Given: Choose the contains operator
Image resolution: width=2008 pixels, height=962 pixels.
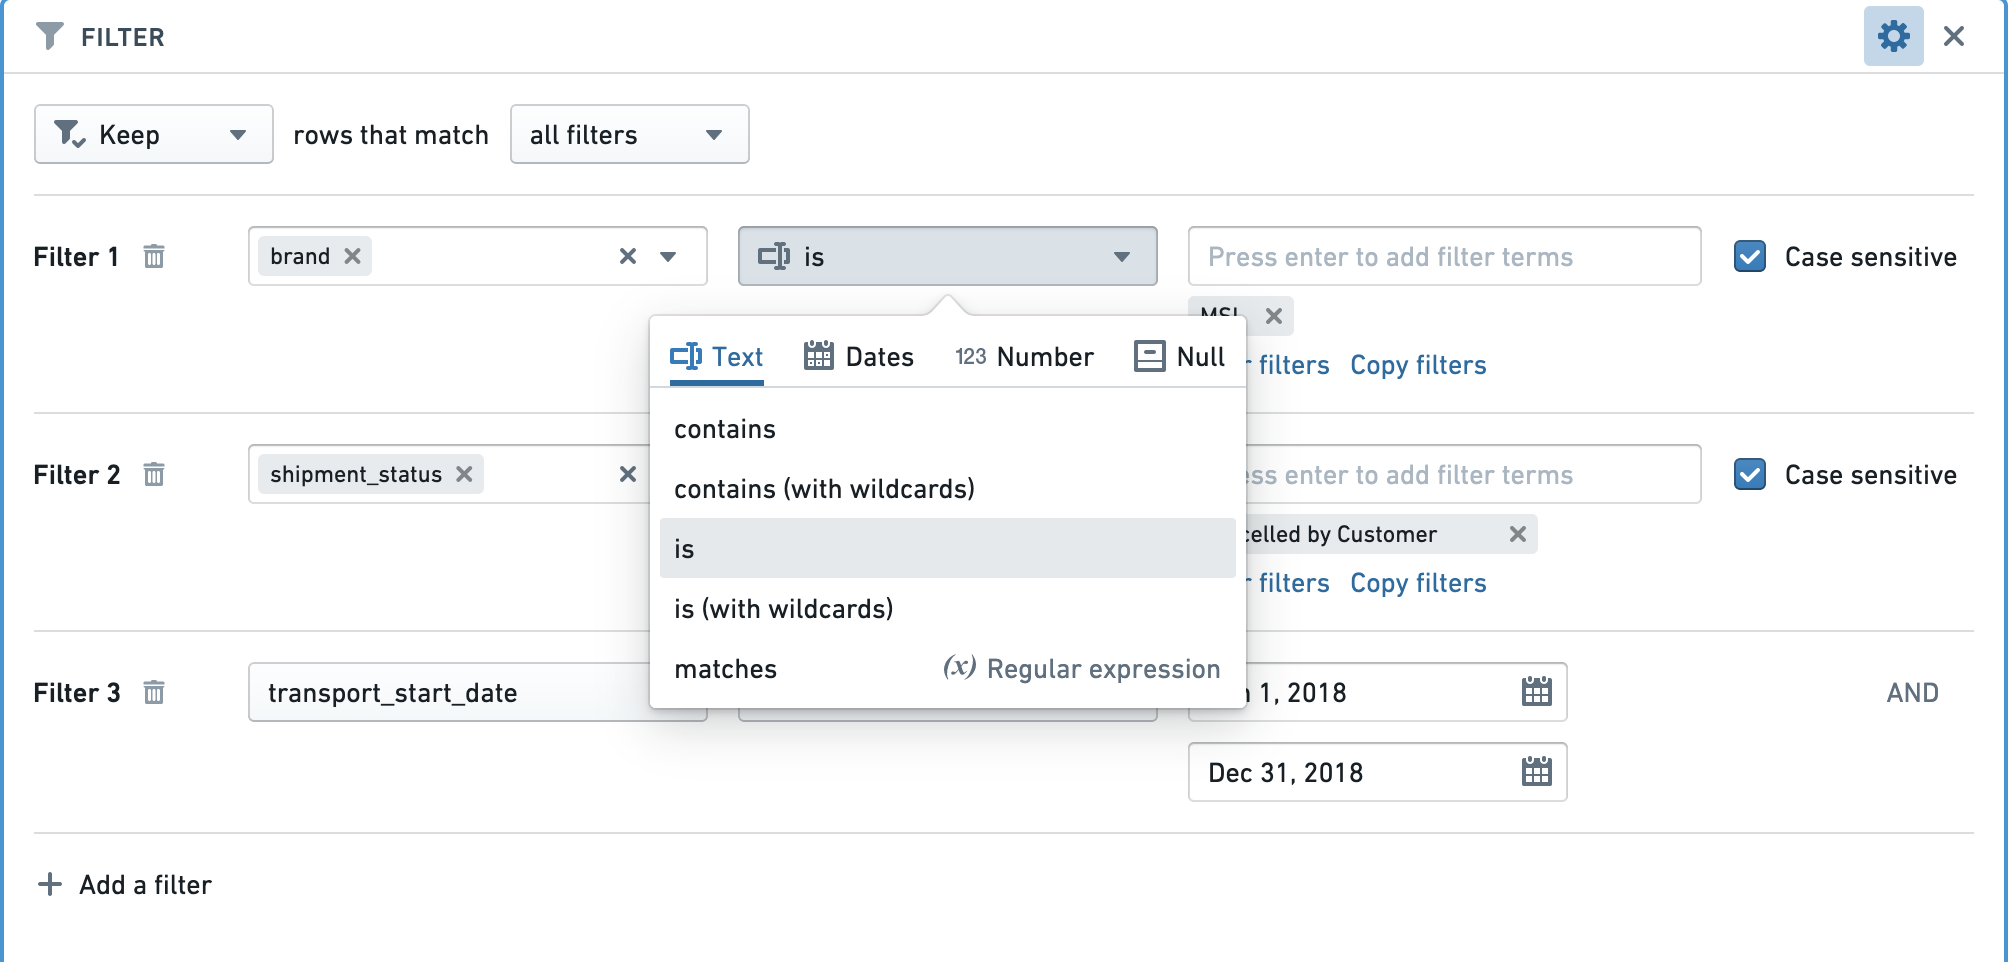Looking at the screenshot, I should point(947,429).
